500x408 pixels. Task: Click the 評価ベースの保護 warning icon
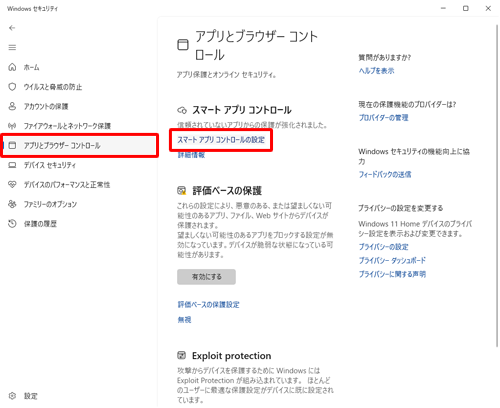click(x=182, y=191)
